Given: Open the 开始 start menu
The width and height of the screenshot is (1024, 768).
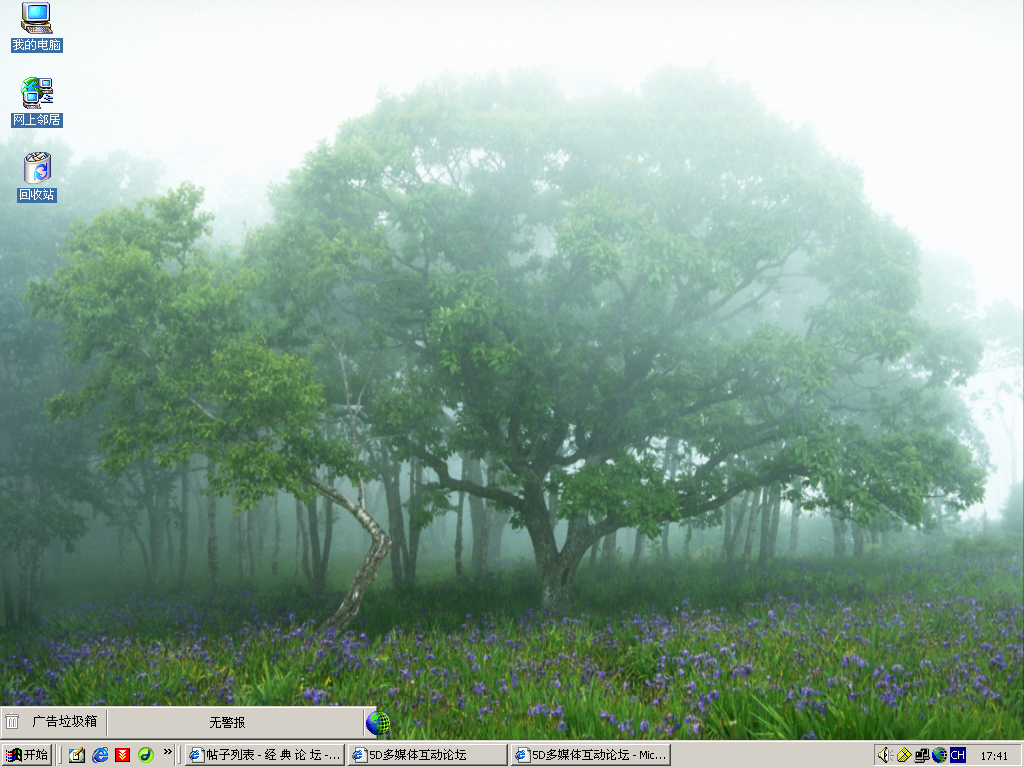Looking at the screenshot, I should click(x=27, y=755).
